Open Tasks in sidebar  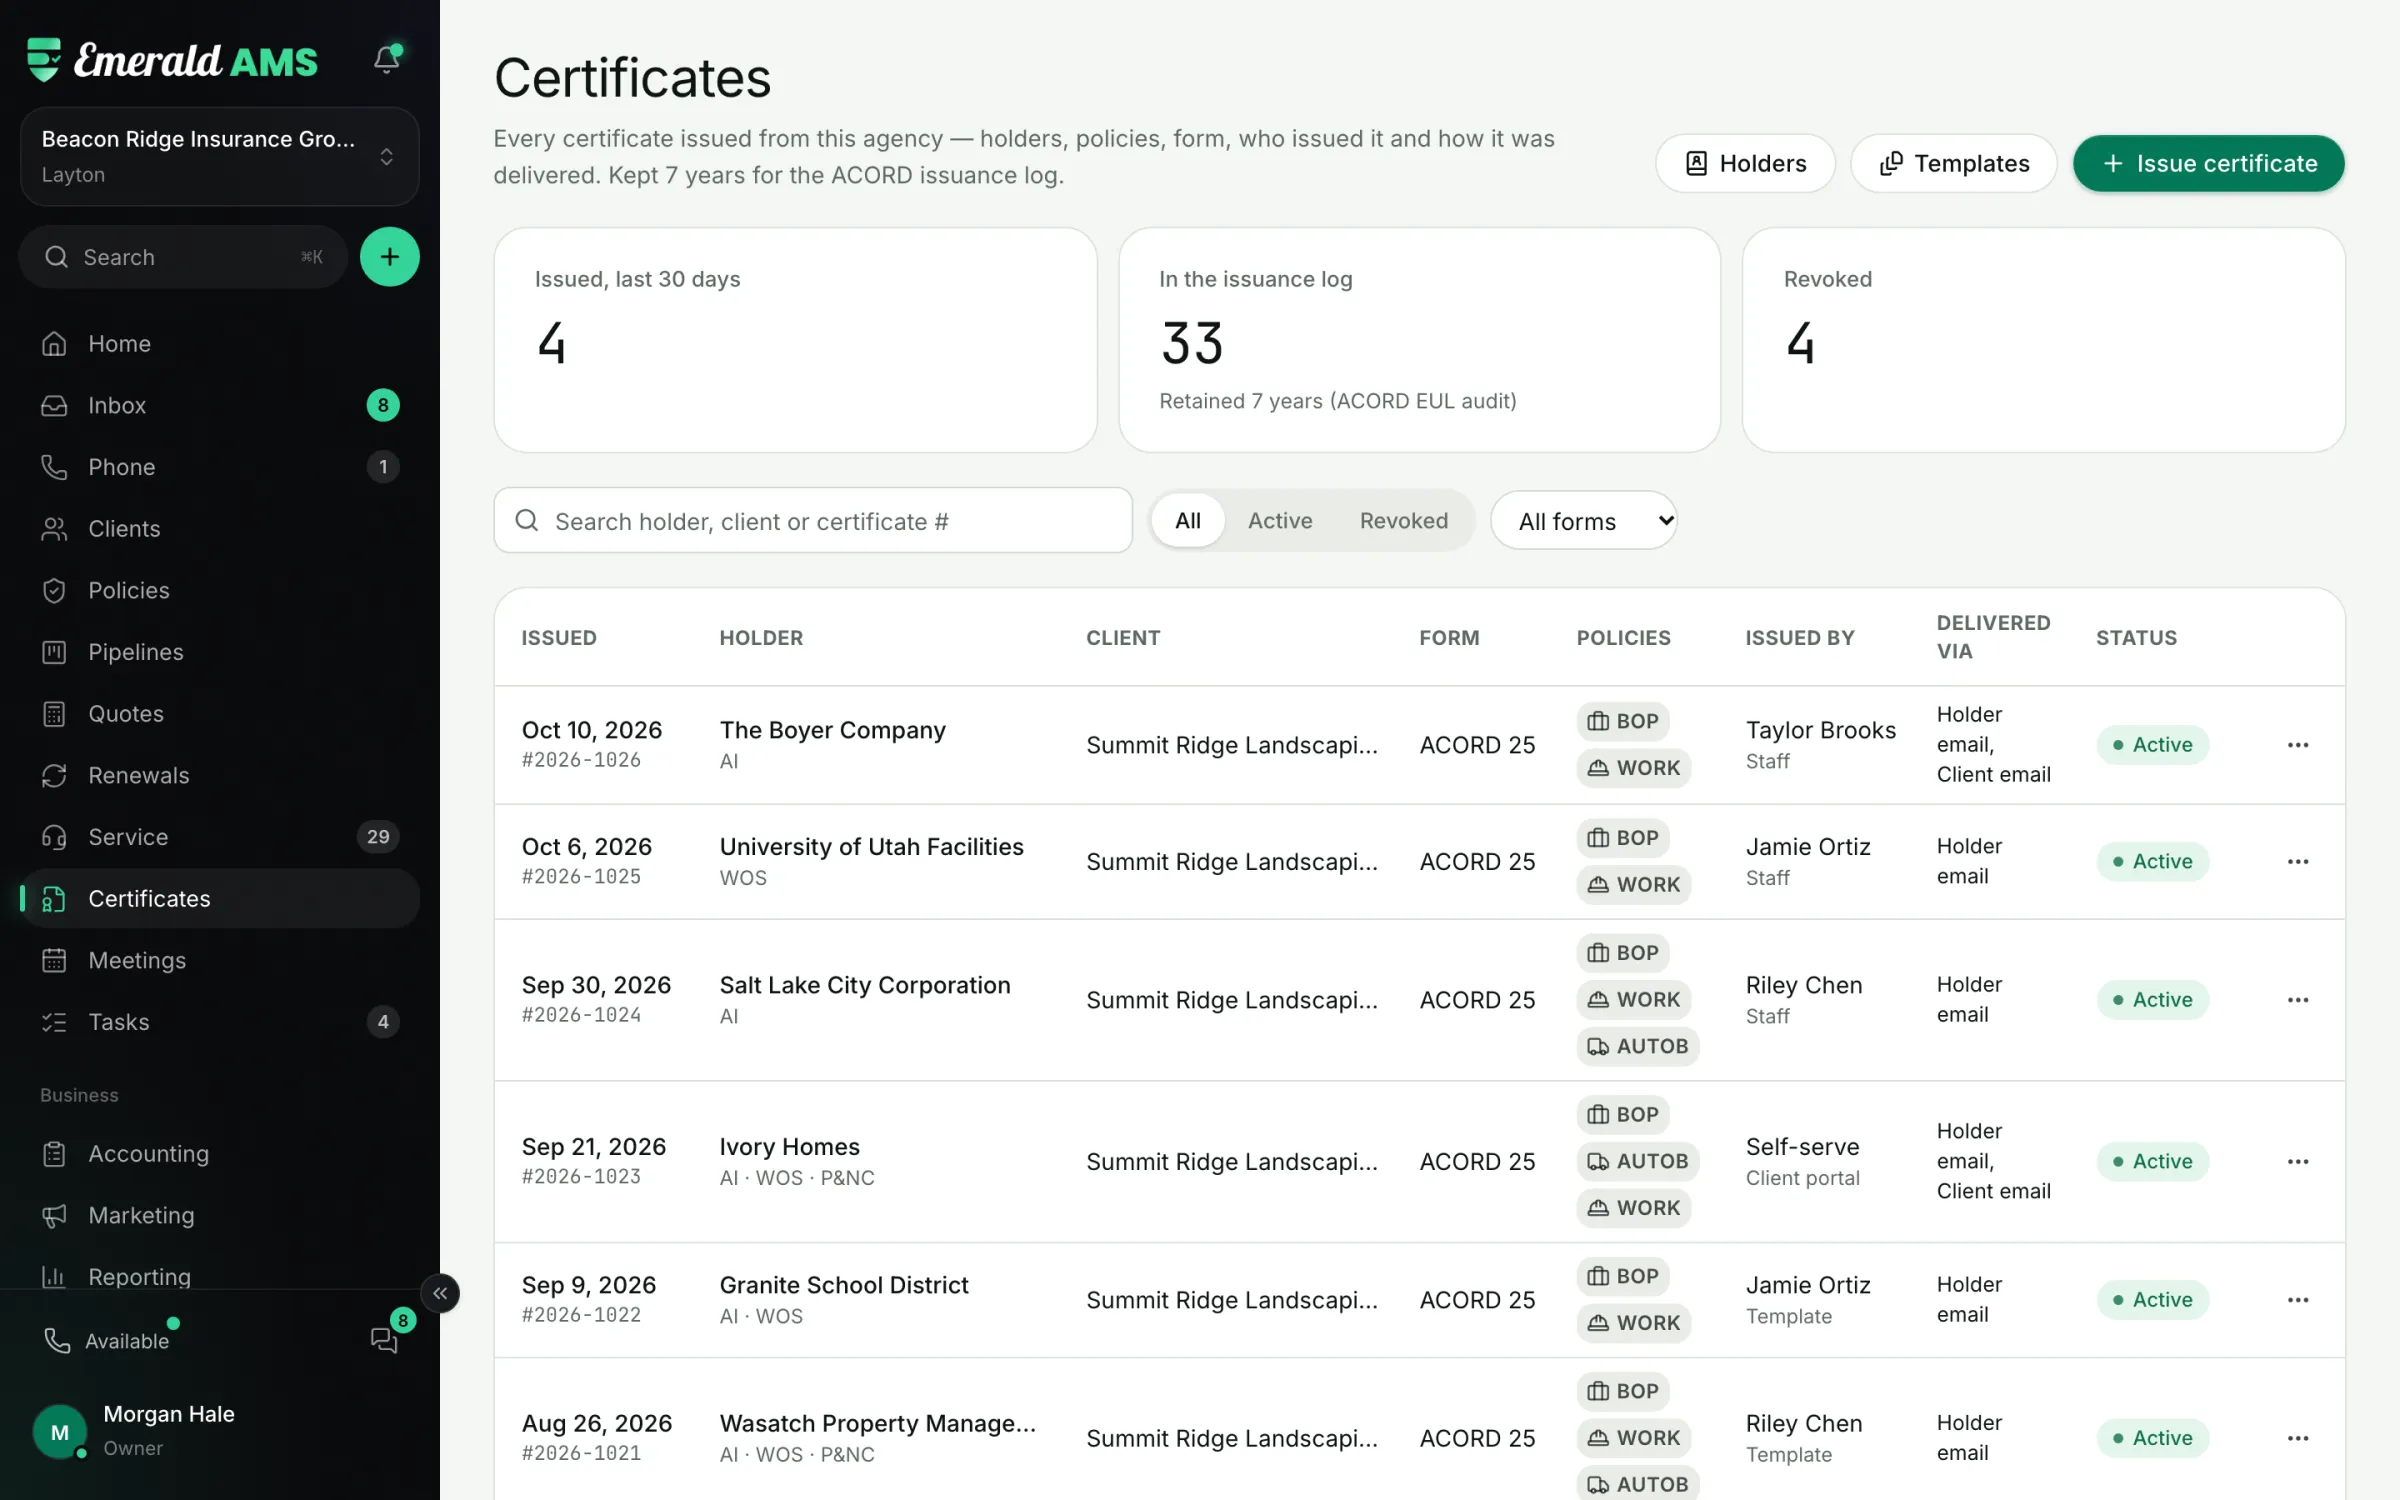tap(219, 1022)
